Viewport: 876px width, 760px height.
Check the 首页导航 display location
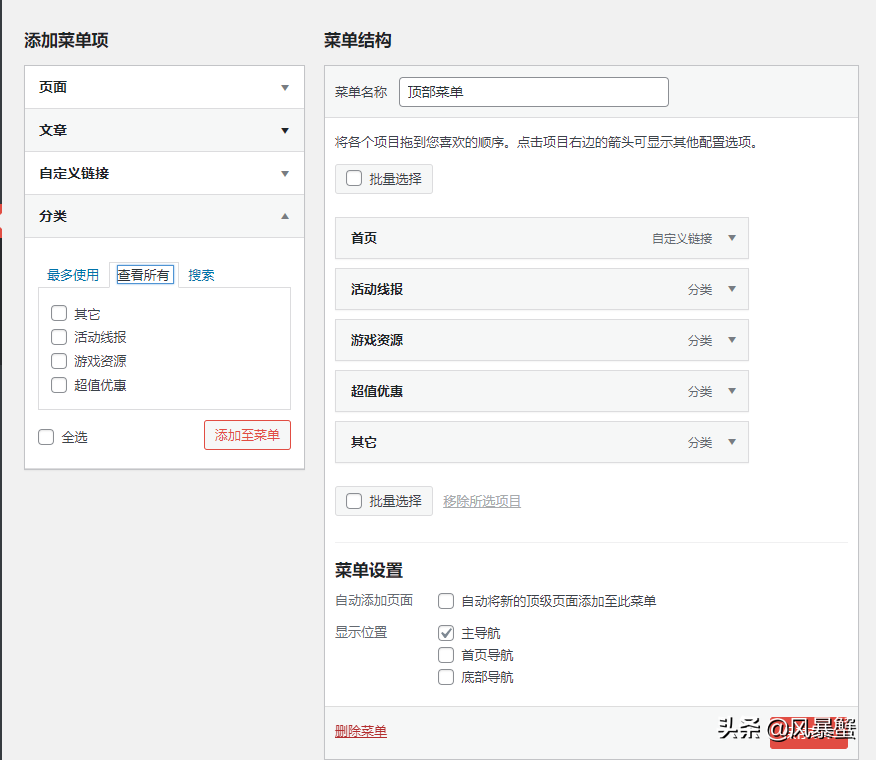pos(446,655)
